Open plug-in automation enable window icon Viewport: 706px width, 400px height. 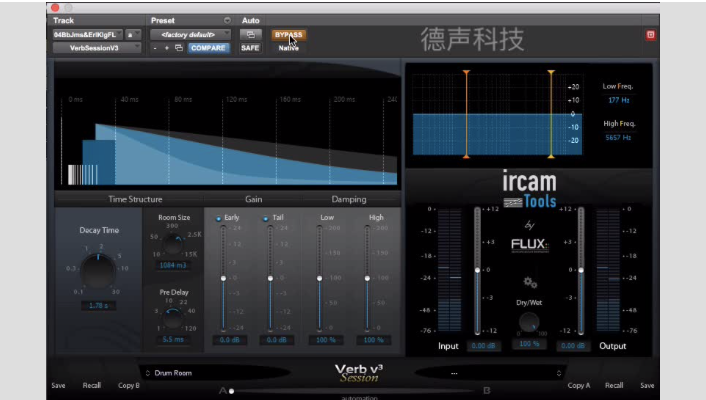tap(250, 35)
